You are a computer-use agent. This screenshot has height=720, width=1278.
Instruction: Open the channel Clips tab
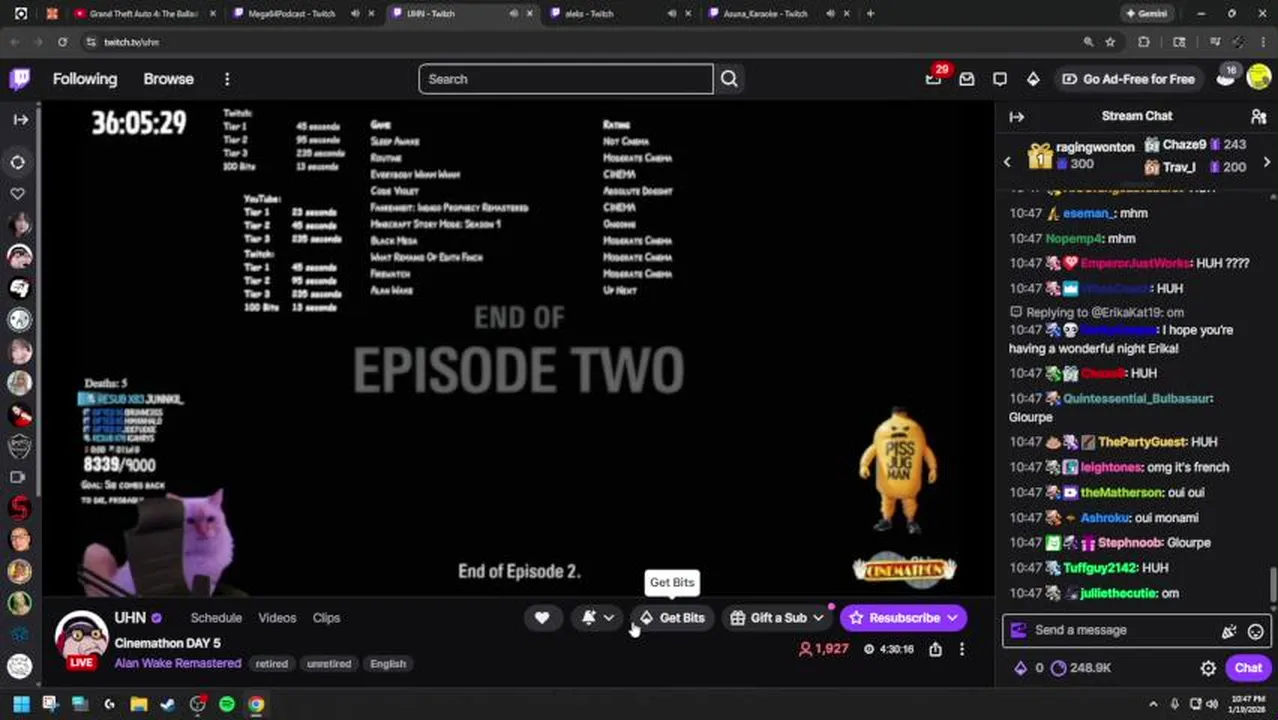pyautogui.click(x=326, y=618)
